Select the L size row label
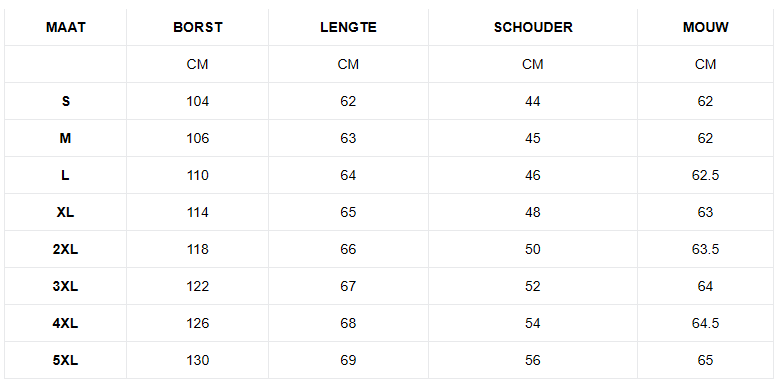 (66, 175)
